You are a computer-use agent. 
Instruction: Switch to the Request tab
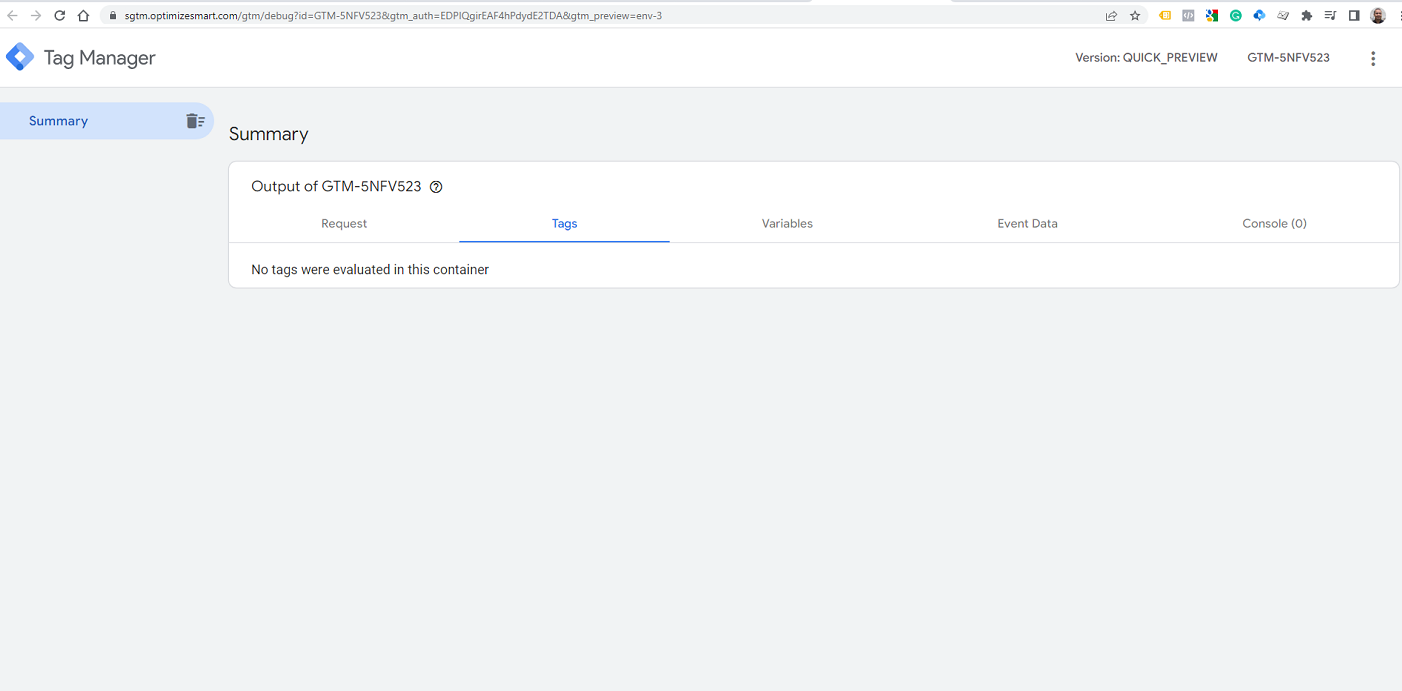[x=344, y=224]
